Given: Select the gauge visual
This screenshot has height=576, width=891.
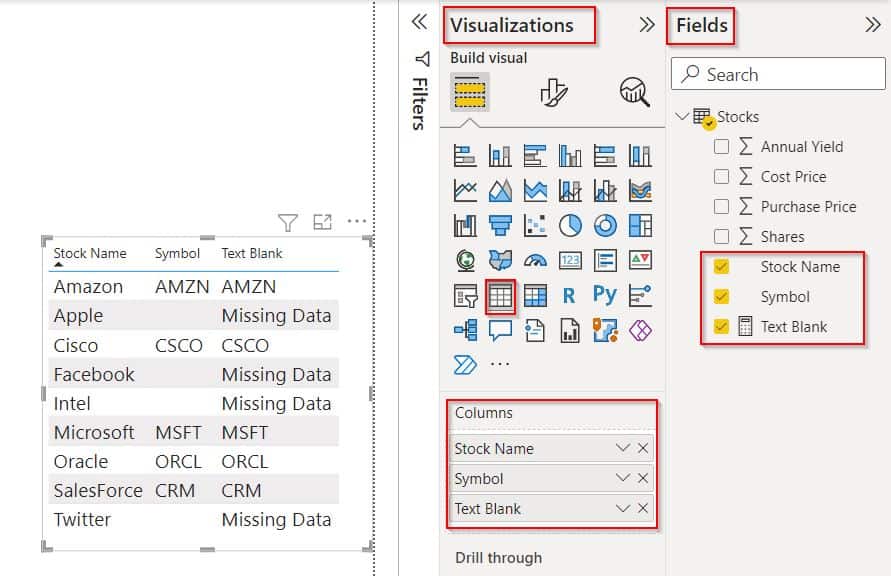Looking at the screenshot, I should click(x=535, y=261).
